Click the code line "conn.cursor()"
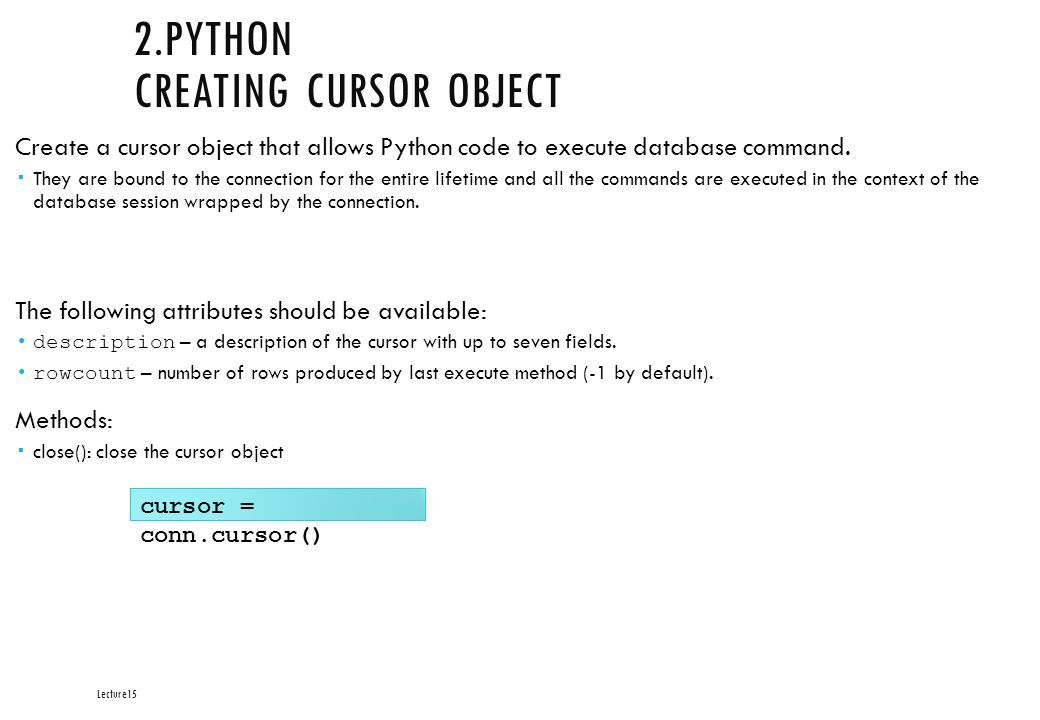Image resolution: width=1040 pixels, height=720 pixels. point(231,536)
